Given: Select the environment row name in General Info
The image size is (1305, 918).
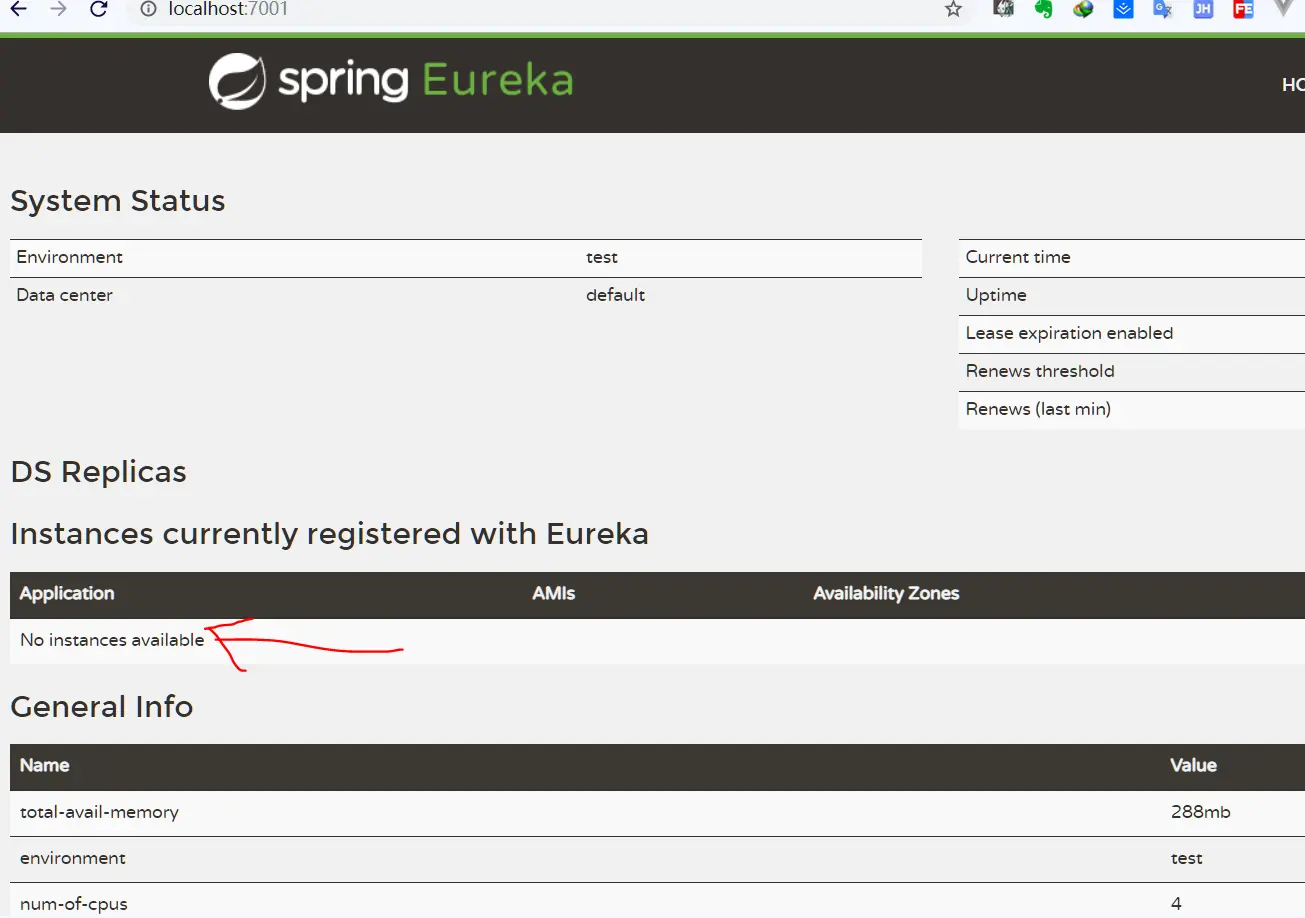Looking at the screenshot, I should (73, 858).
